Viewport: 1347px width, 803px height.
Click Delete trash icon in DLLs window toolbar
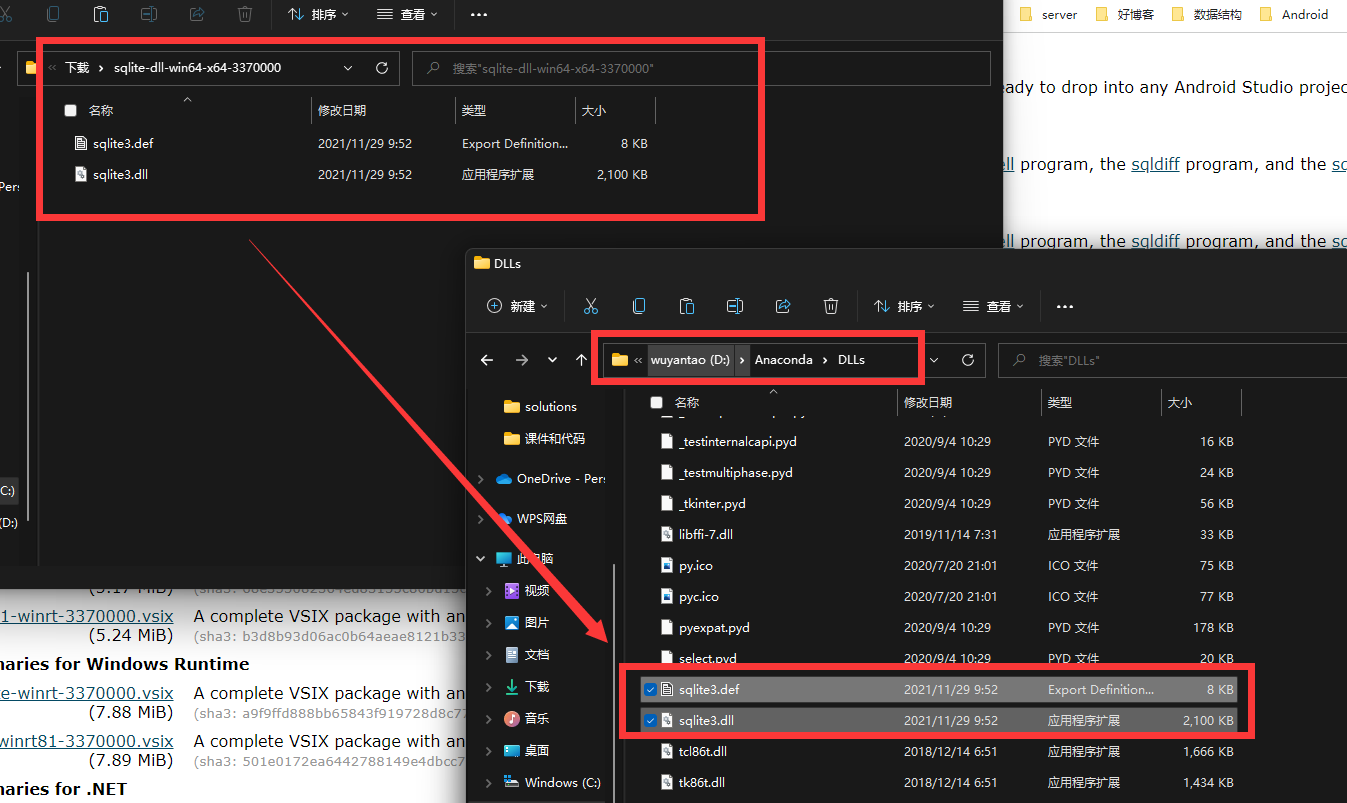pyautogui.click(x=831, y=306)
